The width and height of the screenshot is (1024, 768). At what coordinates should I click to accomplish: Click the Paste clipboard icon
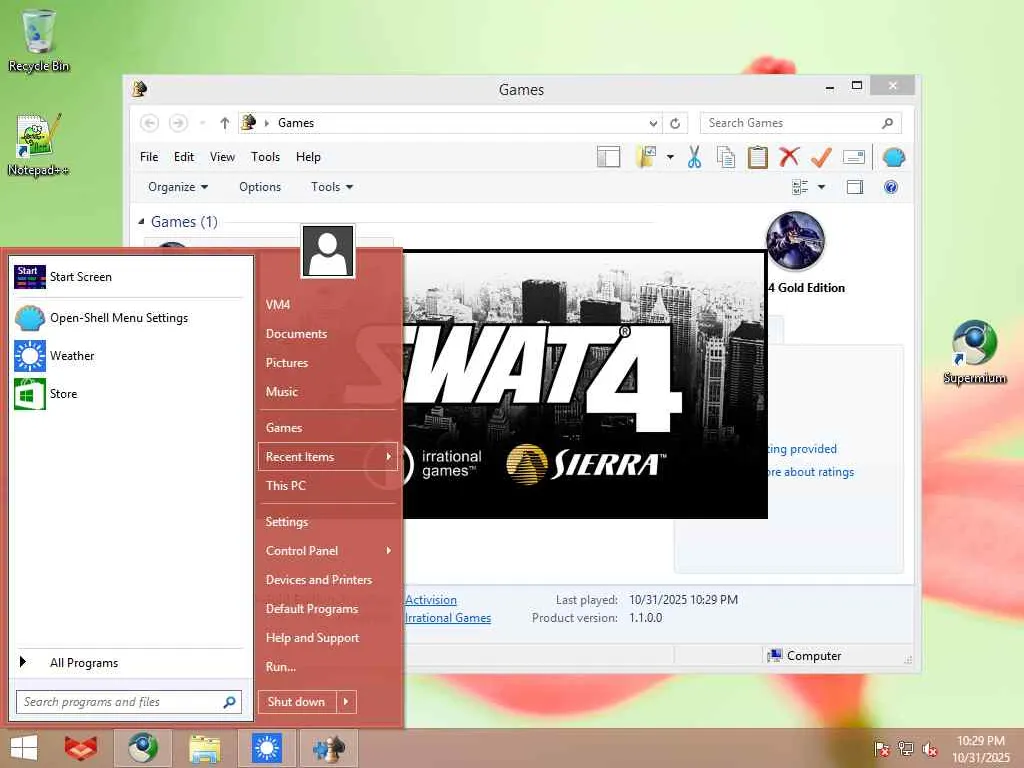pos(758,157)
